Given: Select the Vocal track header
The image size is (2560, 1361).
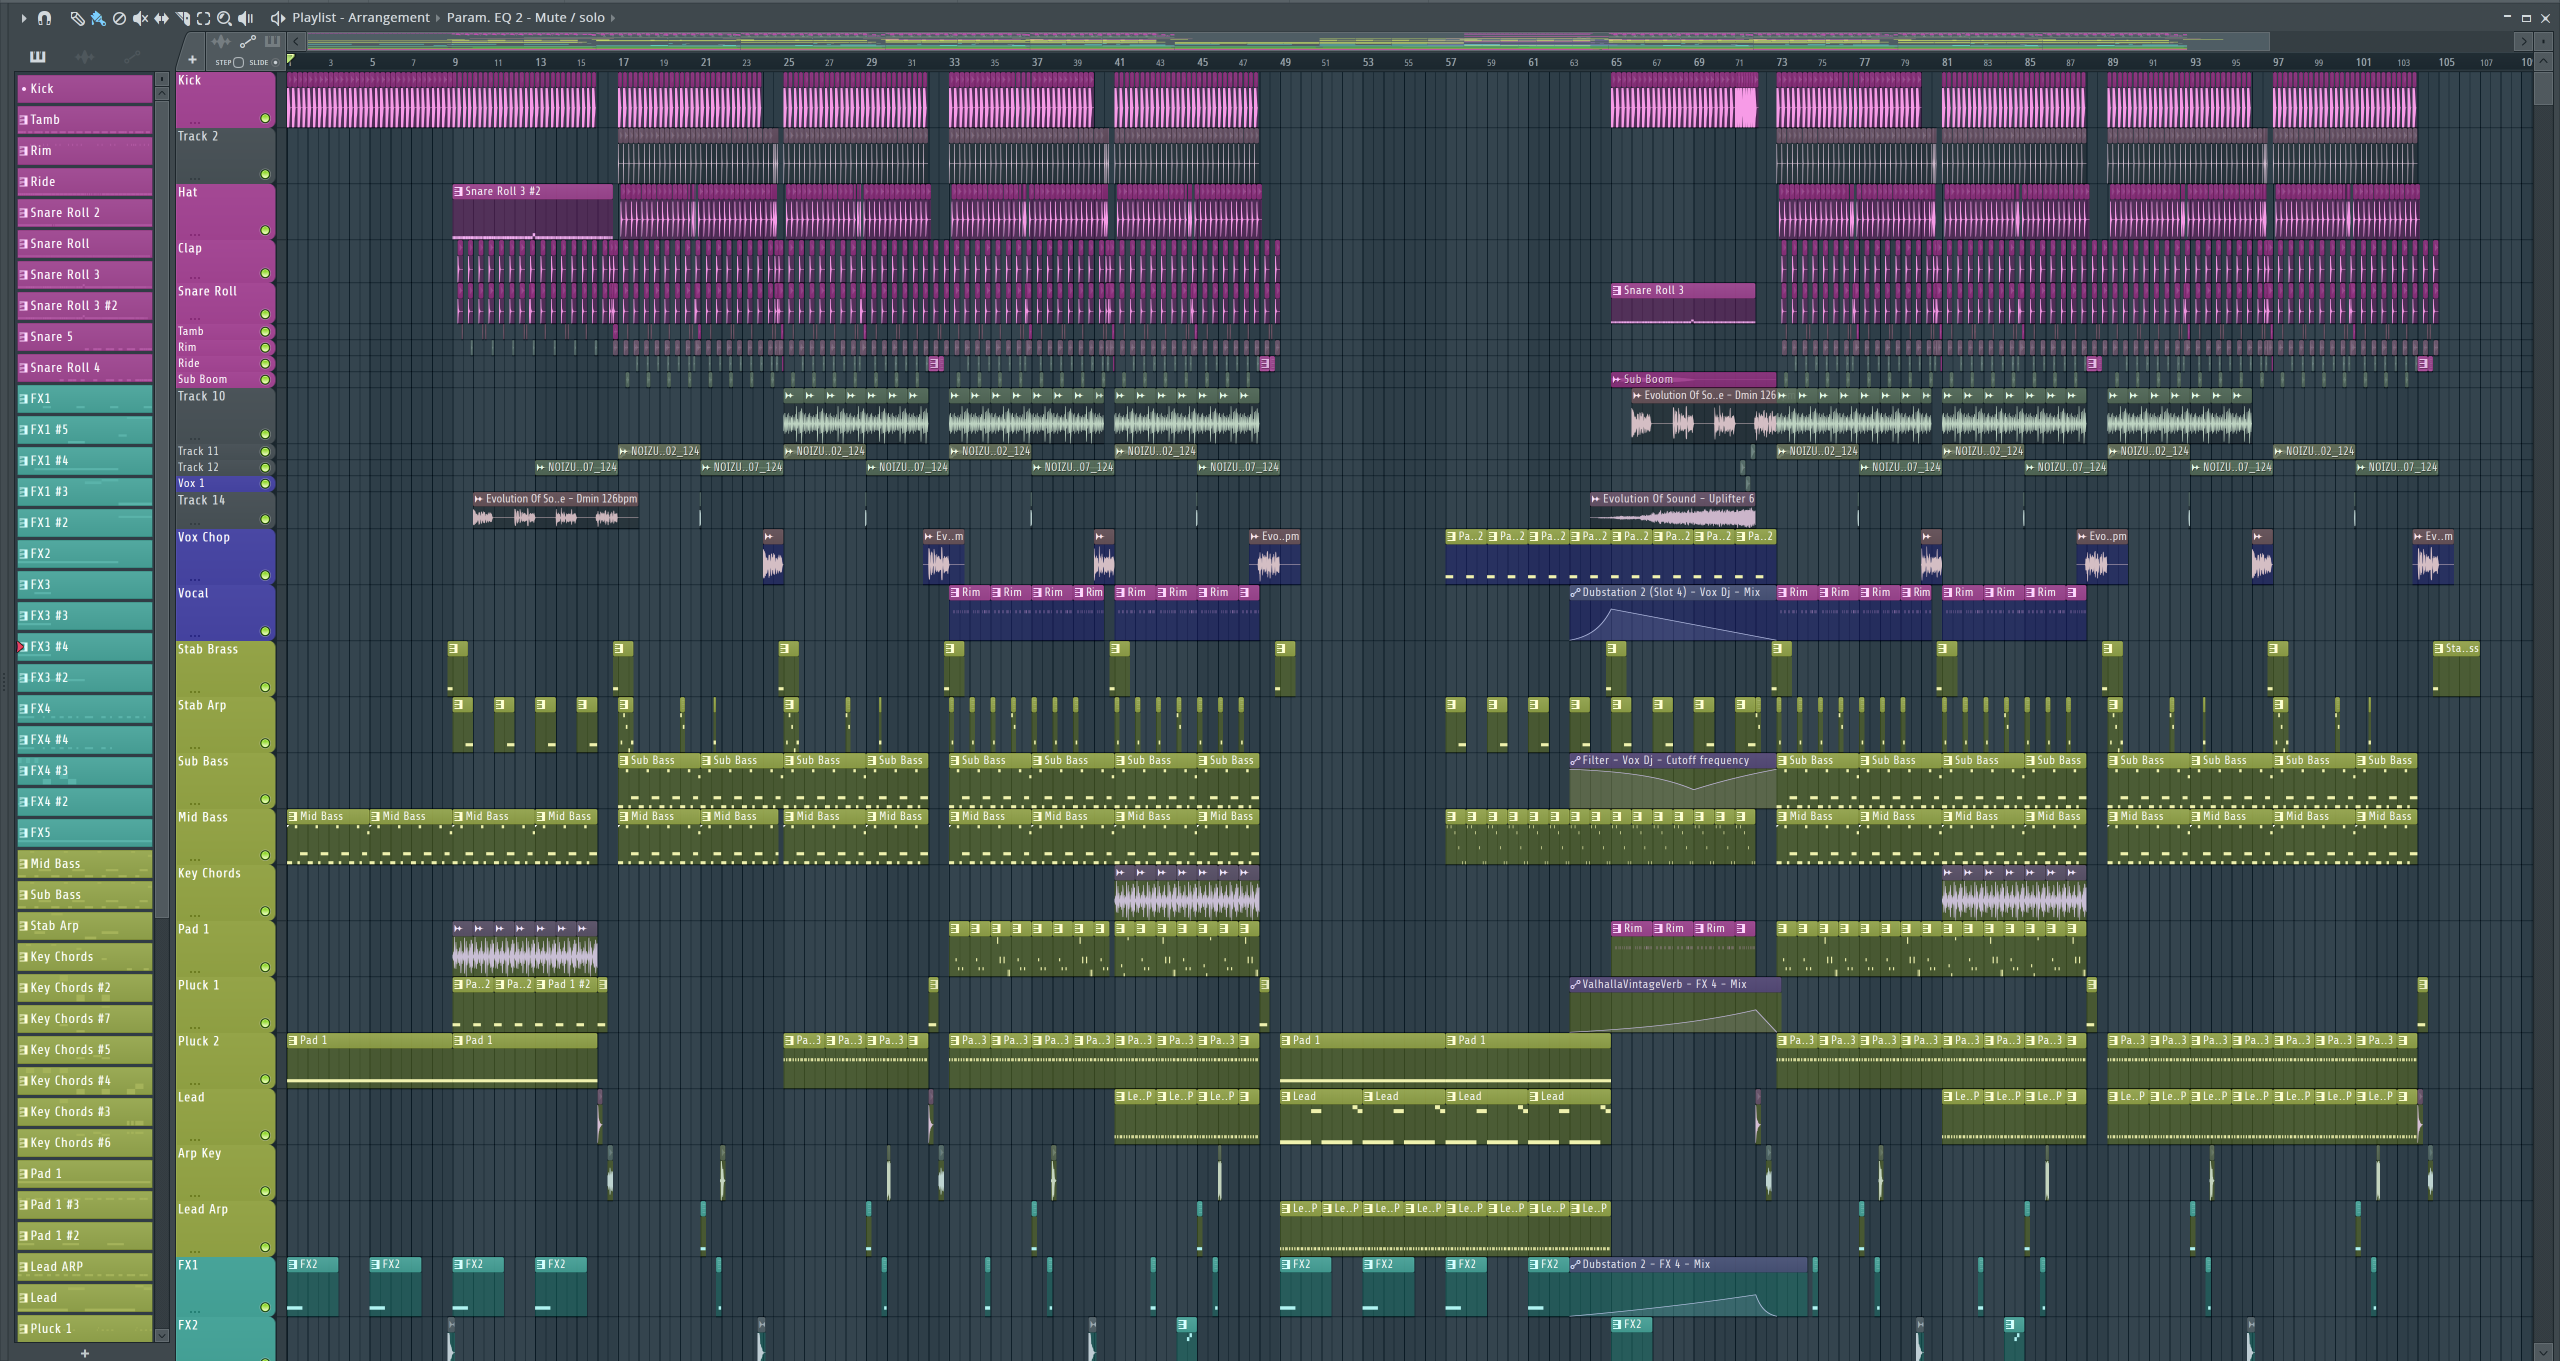Looking at the screenshot, I should (x=225, y=612).
